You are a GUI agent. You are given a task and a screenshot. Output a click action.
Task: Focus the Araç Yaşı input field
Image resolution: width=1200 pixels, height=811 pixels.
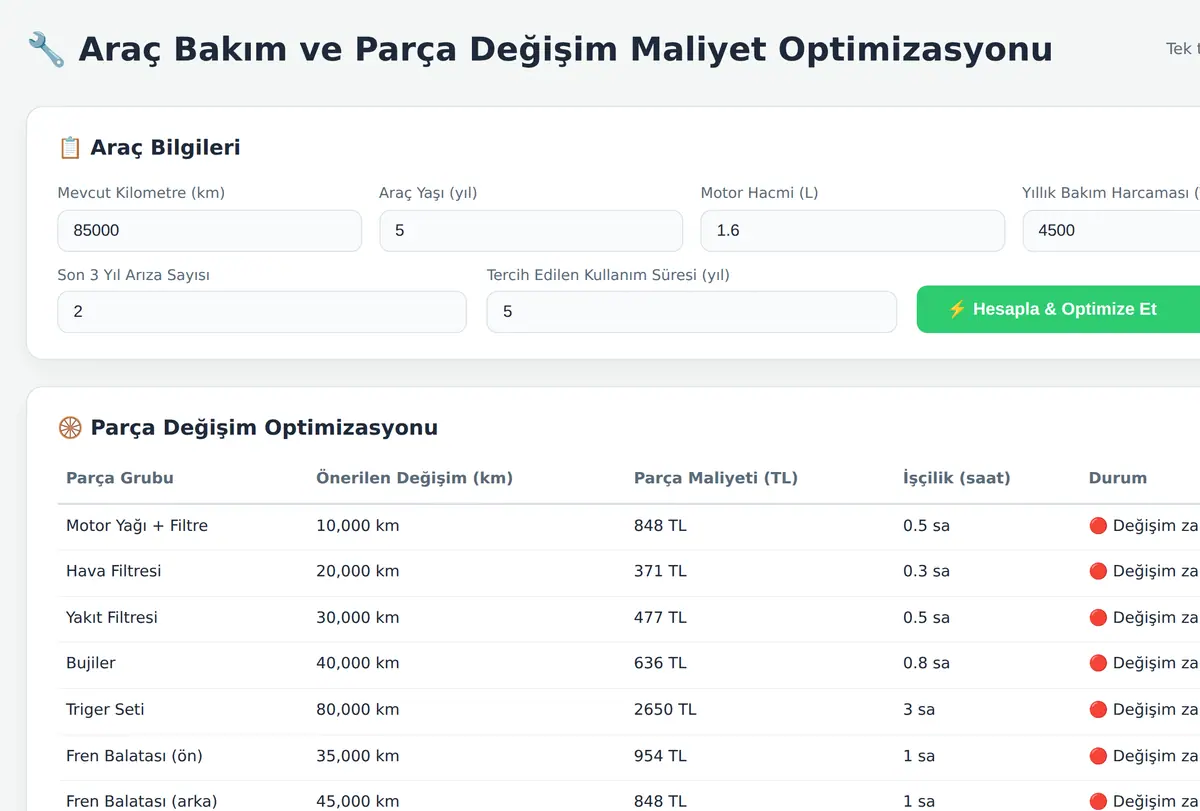531,231
